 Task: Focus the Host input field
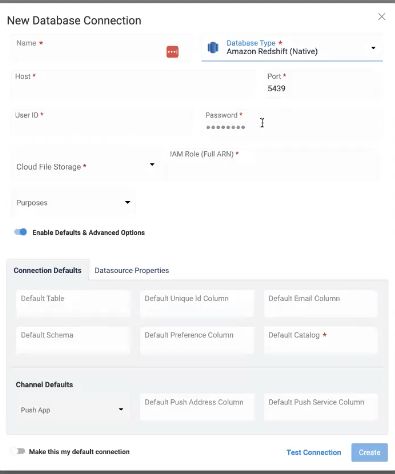click(133, 84)
